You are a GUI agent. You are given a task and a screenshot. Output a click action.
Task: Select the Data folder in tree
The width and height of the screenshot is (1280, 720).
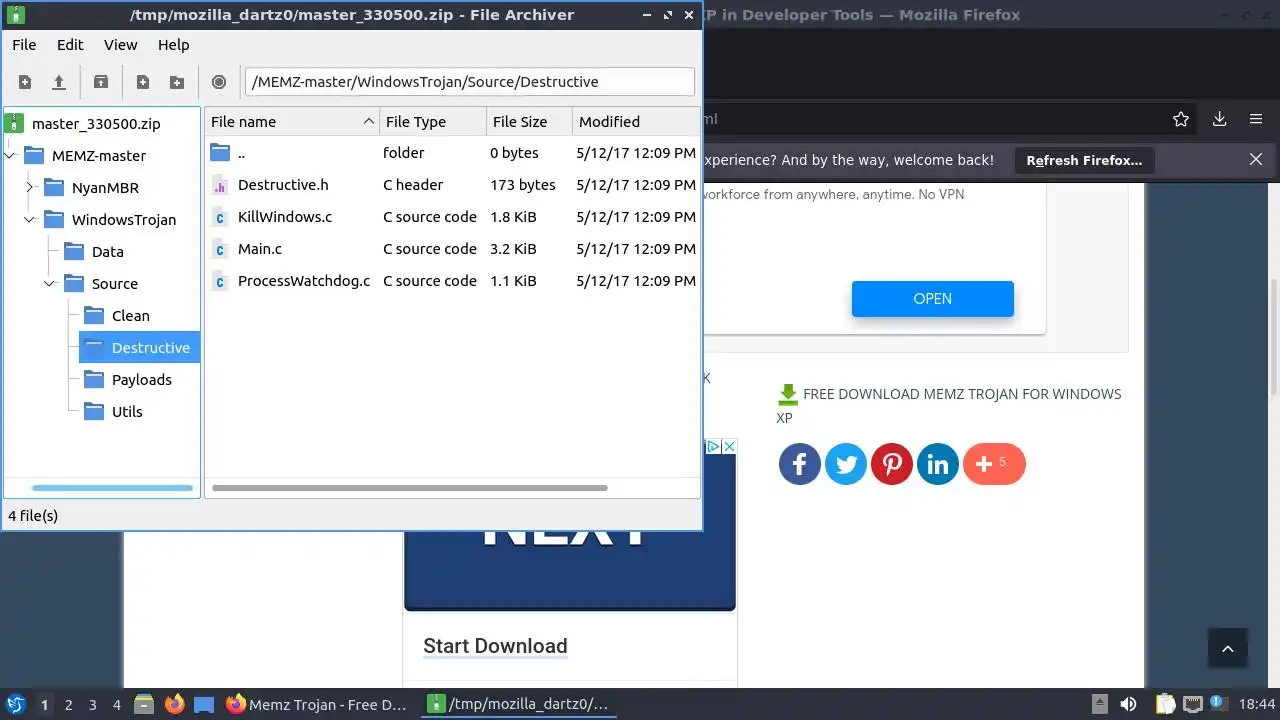pyautogui.click(x=108, y=252)
